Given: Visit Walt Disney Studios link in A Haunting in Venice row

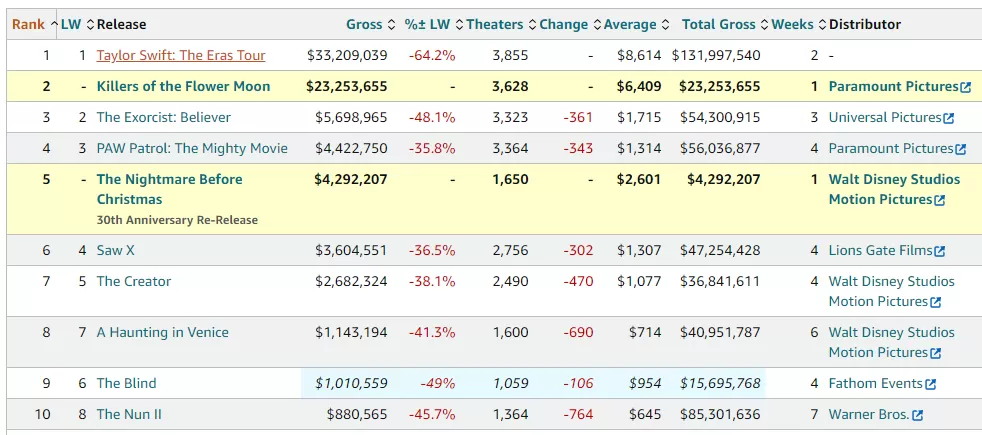Looking at the screenshot, I should point(892,342).
